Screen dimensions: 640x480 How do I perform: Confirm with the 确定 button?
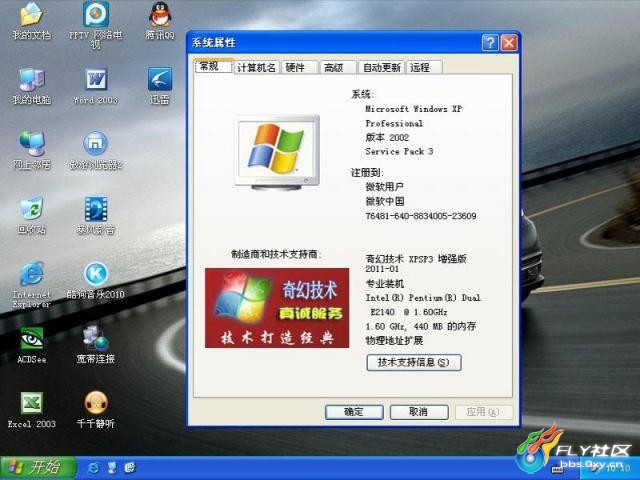pyautogui.click(x=354, y=412)
